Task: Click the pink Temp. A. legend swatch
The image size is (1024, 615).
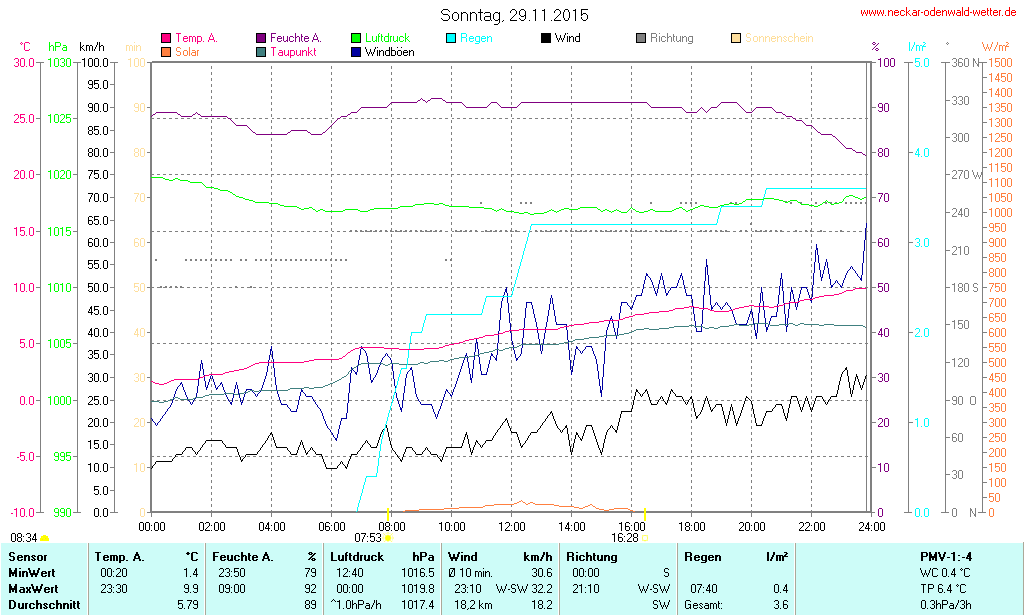Action: (166, 38)
